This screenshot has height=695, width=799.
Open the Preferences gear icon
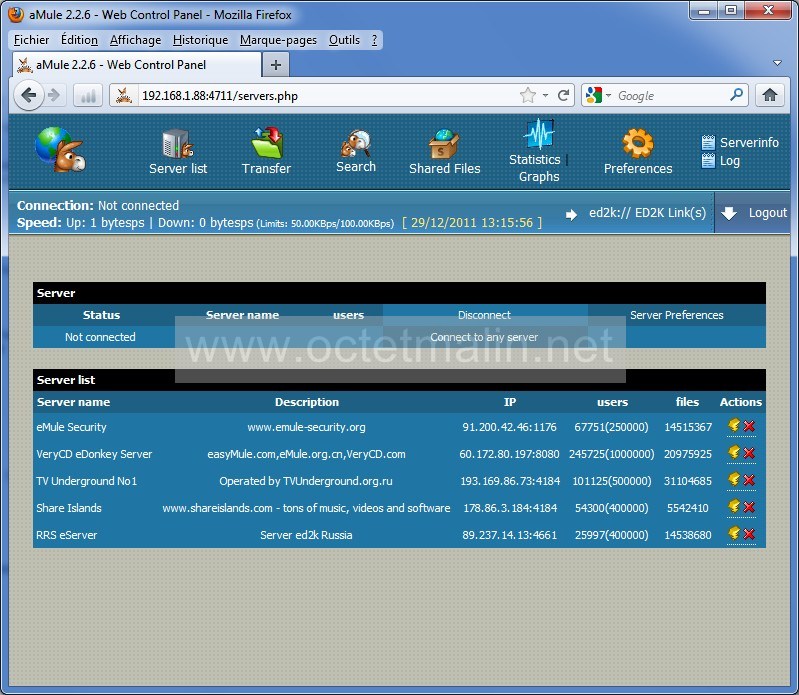pos(637,143)
